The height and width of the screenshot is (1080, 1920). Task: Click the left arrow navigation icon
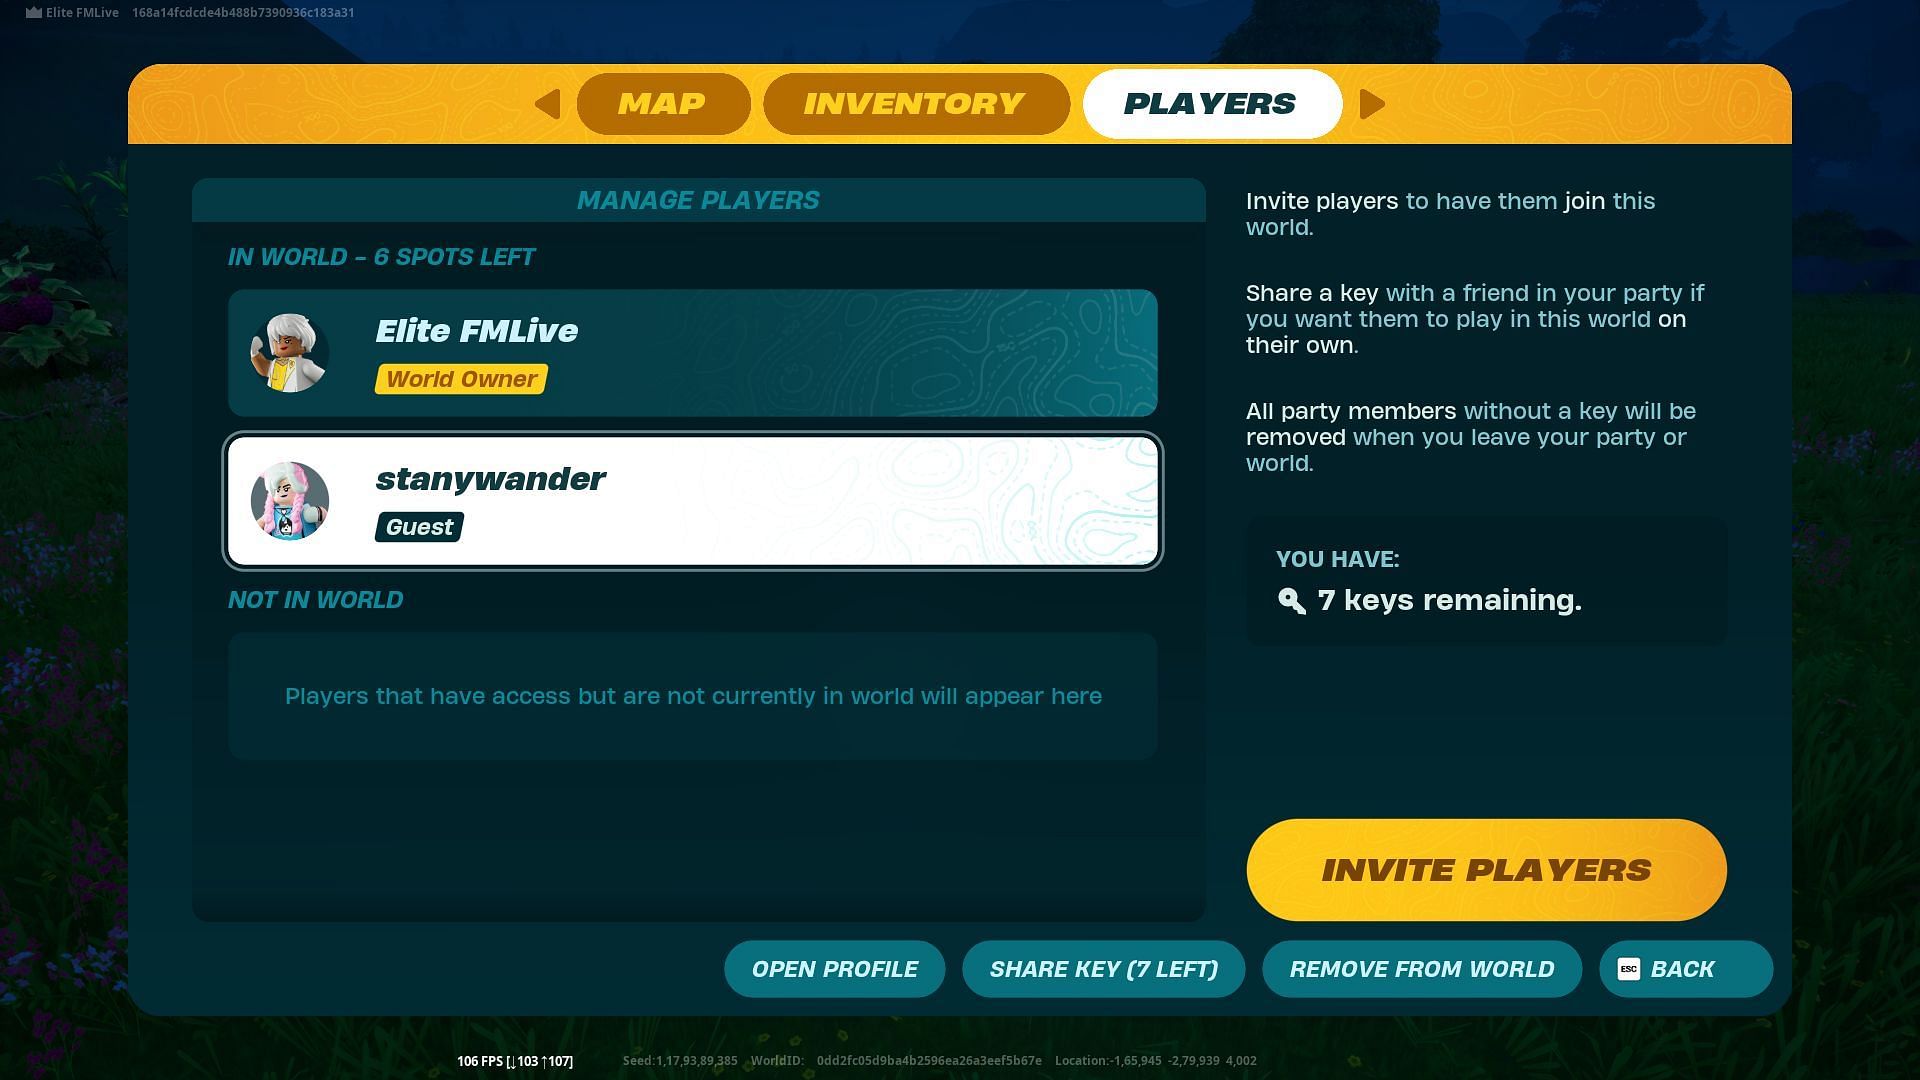[x=547, y=104]
